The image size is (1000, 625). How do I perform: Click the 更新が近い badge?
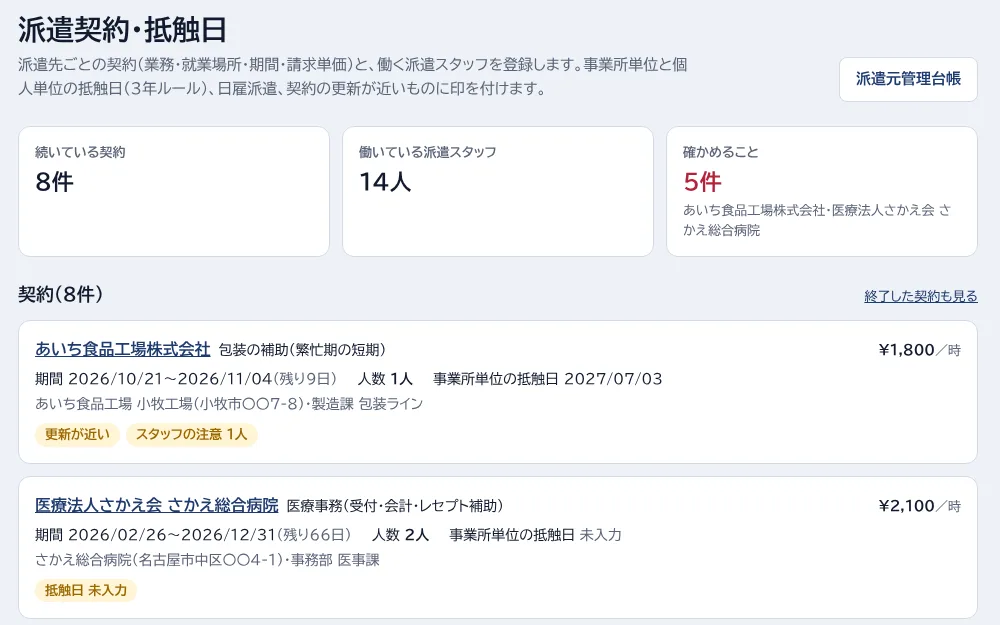point(77,434)
